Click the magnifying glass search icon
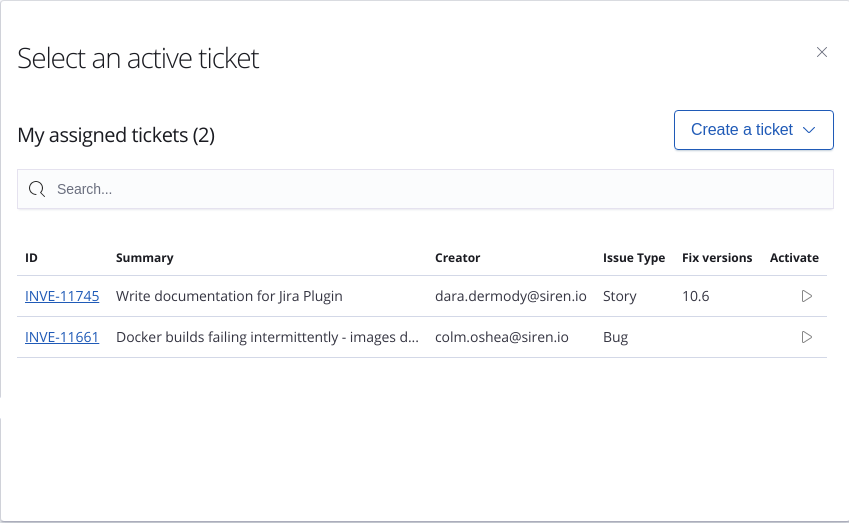Screen dimensions: 849x523 point(37,189)
